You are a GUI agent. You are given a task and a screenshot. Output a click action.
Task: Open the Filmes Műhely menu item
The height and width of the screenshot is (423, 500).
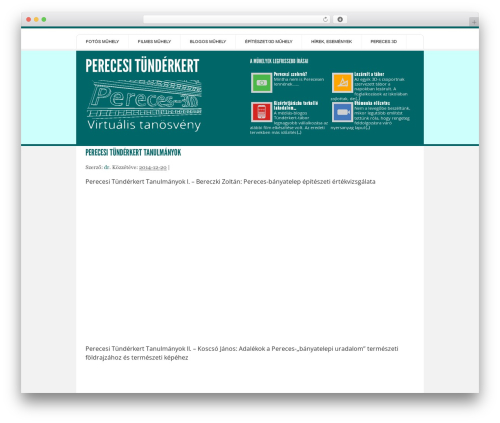(154, 42)
